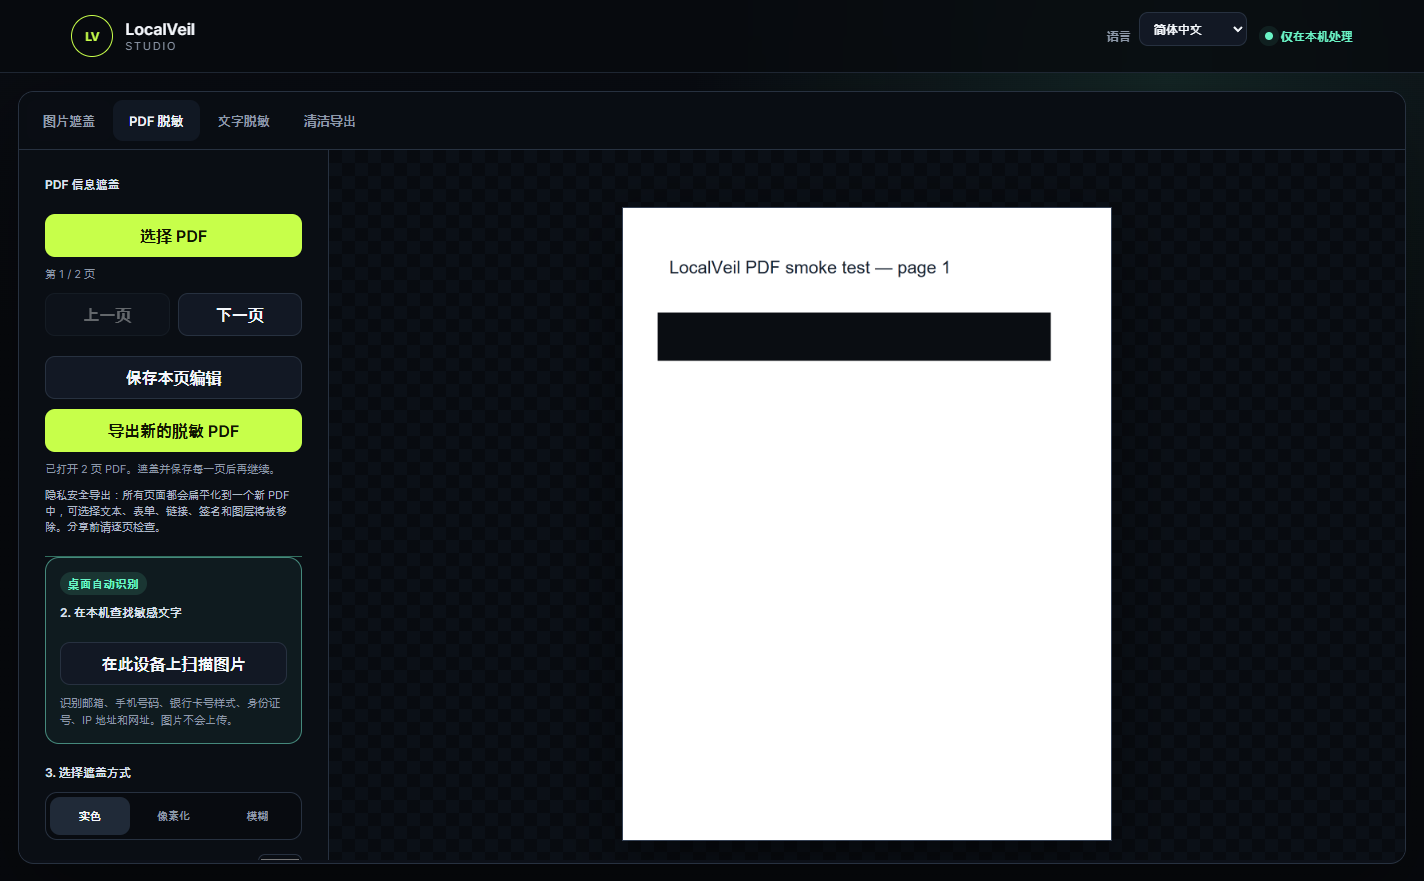Screen dimensions: 1424x881
Task: Click 导出新的脱敏 PDF button
Action: pos(173,431)
